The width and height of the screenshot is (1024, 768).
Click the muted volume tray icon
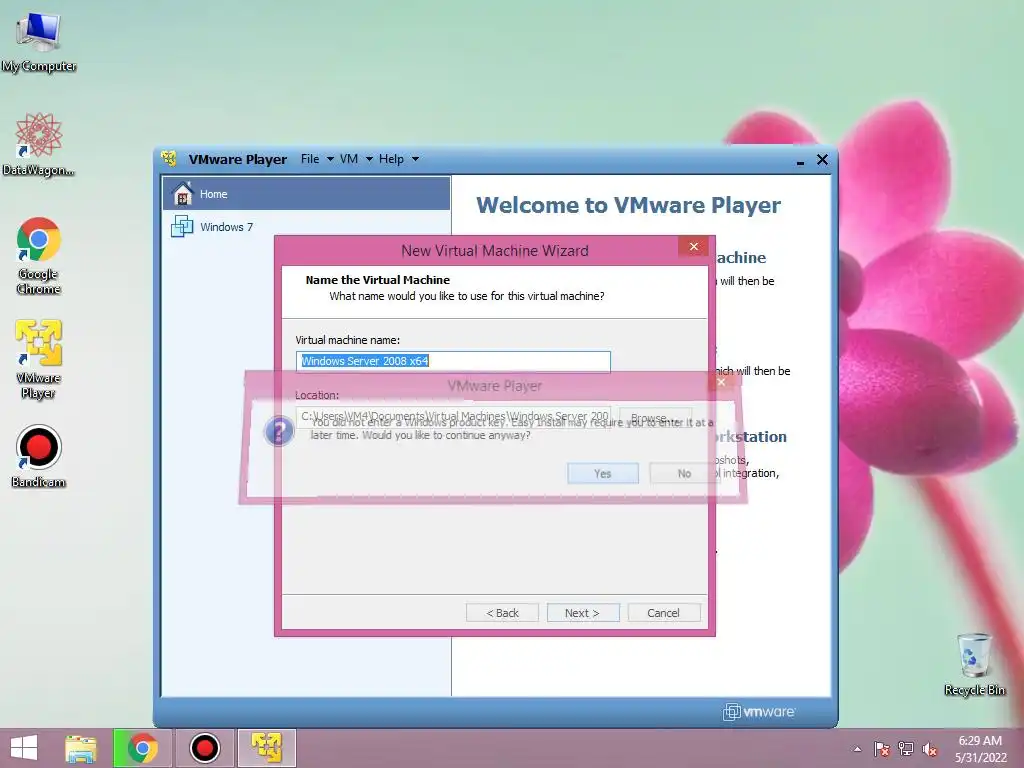point(930,749)
